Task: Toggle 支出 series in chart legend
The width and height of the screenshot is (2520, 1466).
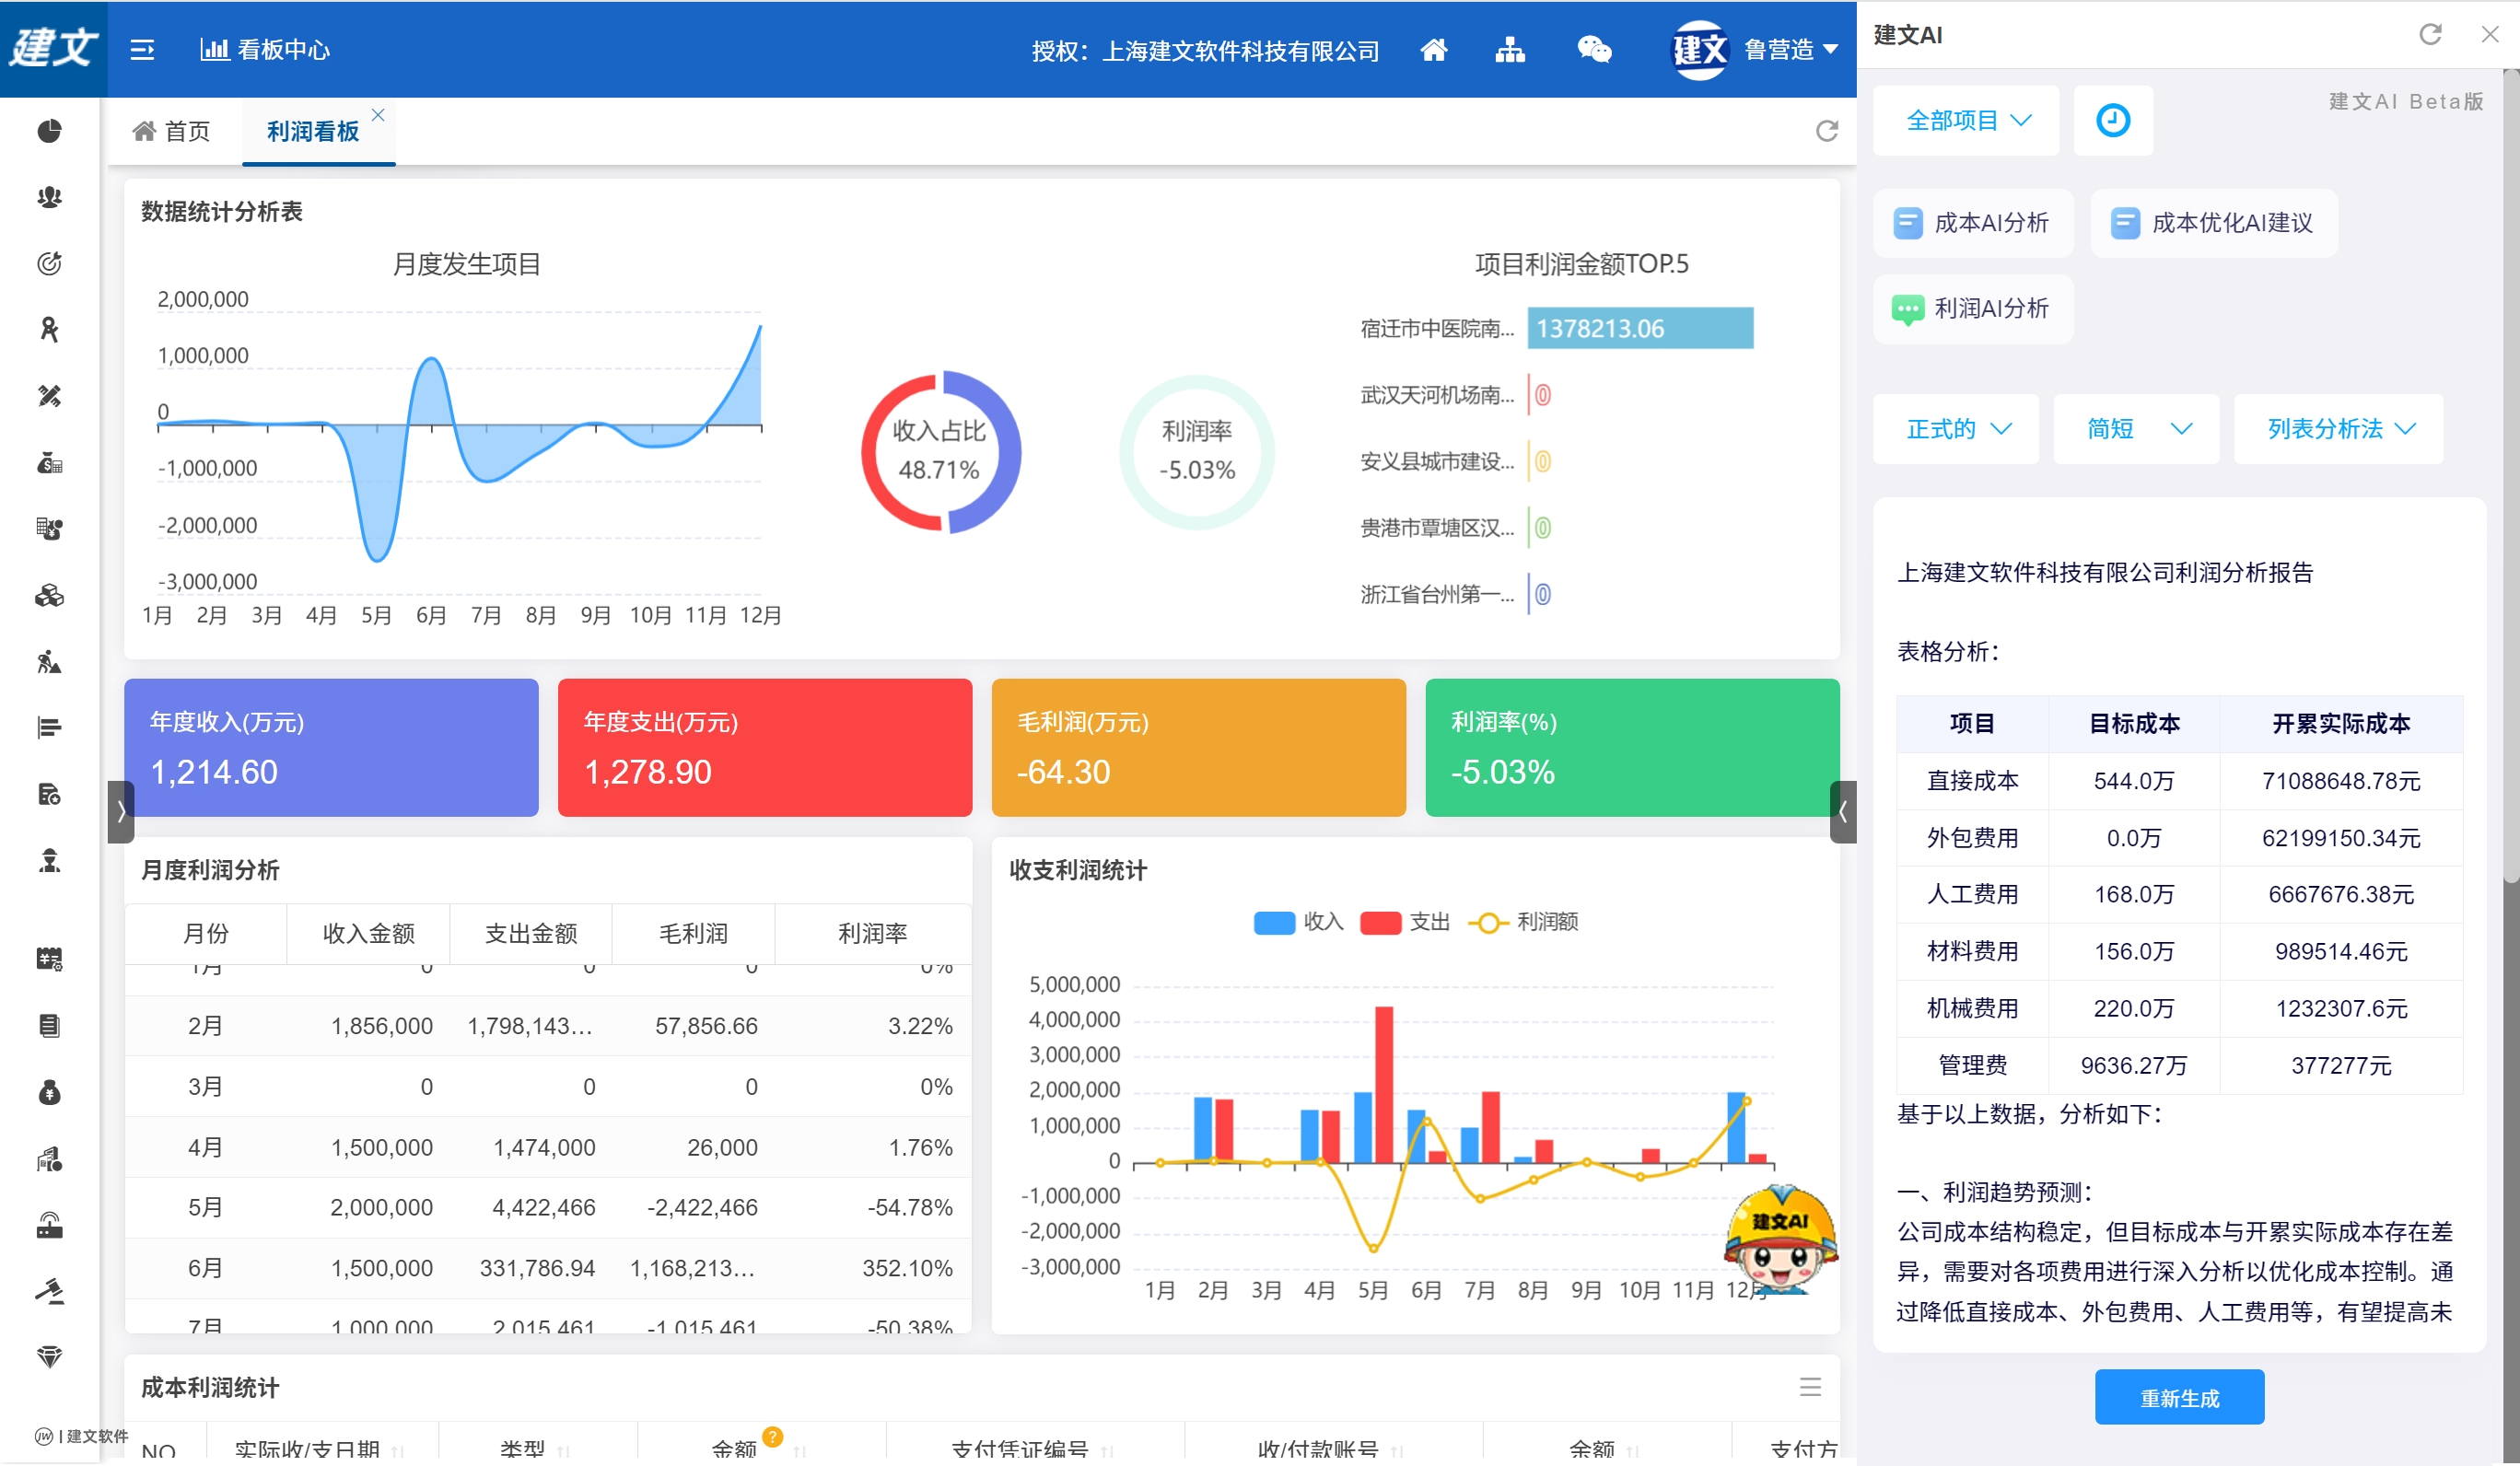Action: point(1404,922)
